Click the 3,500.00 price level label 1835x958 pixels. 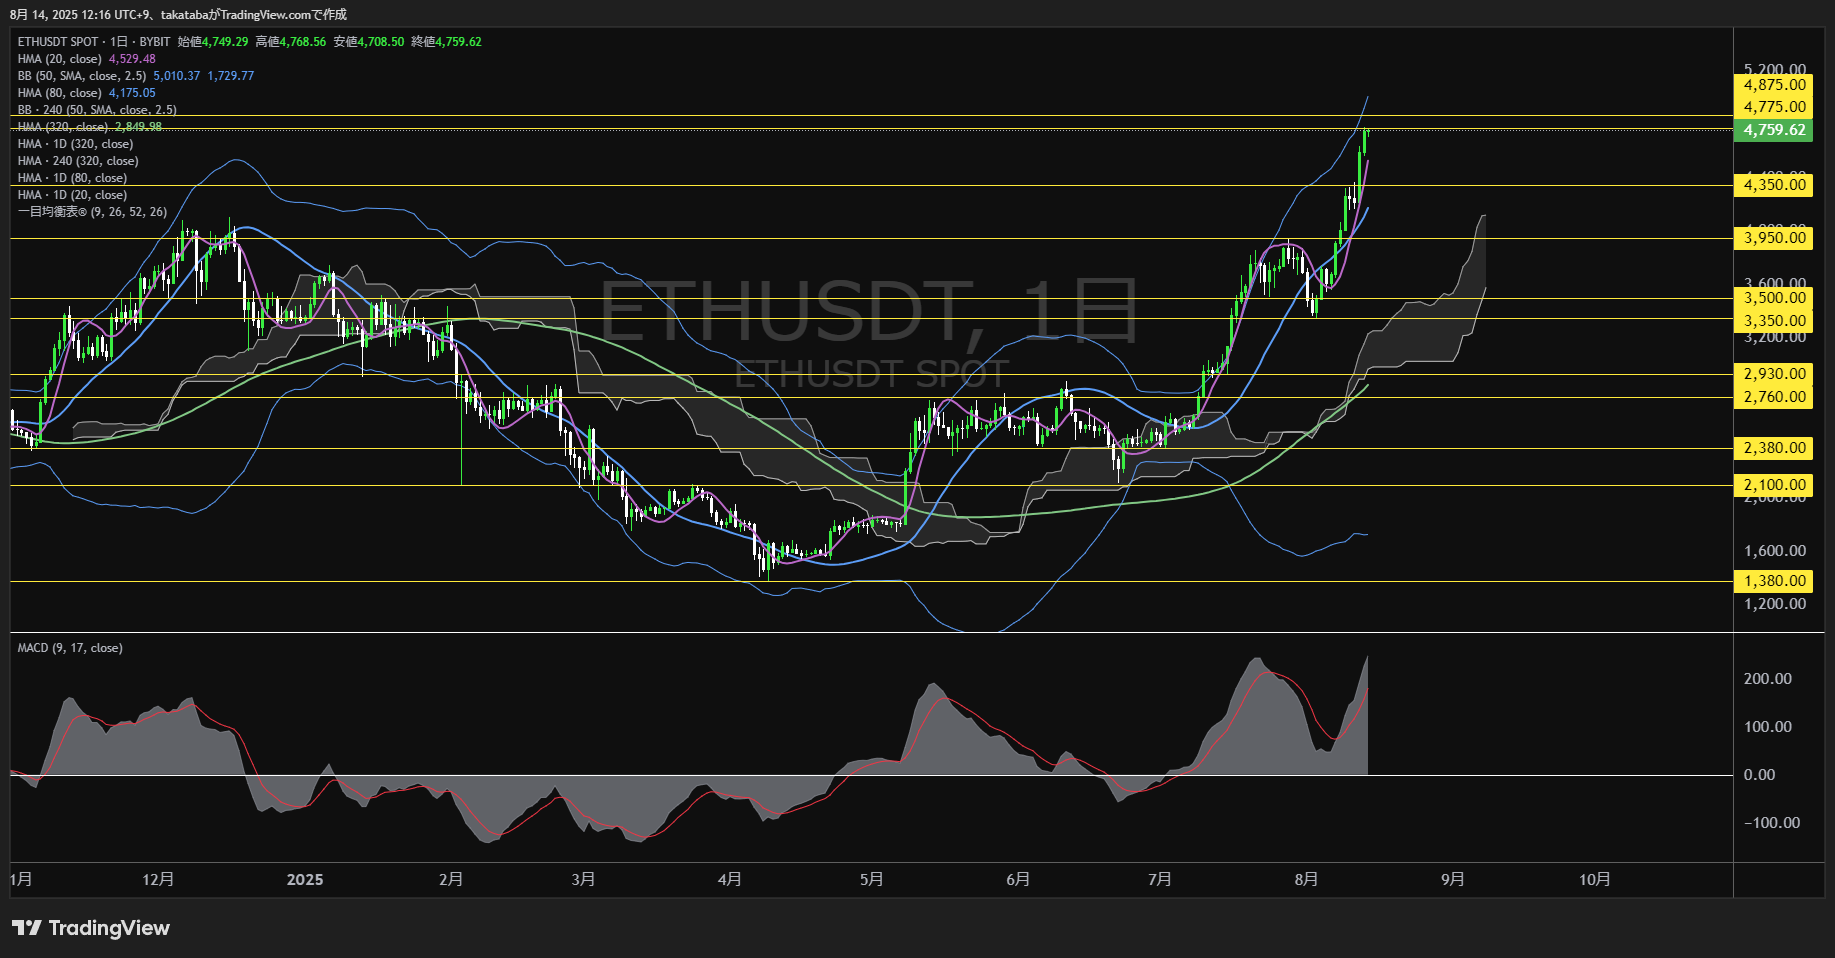(x=1775, y=298)
